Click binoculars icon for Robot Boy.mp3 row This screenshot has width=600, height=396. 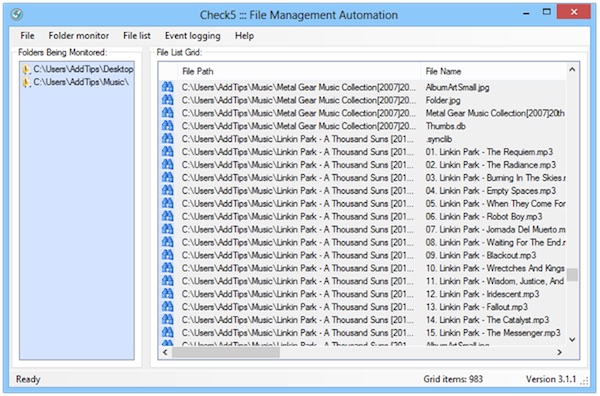[167, 216]
